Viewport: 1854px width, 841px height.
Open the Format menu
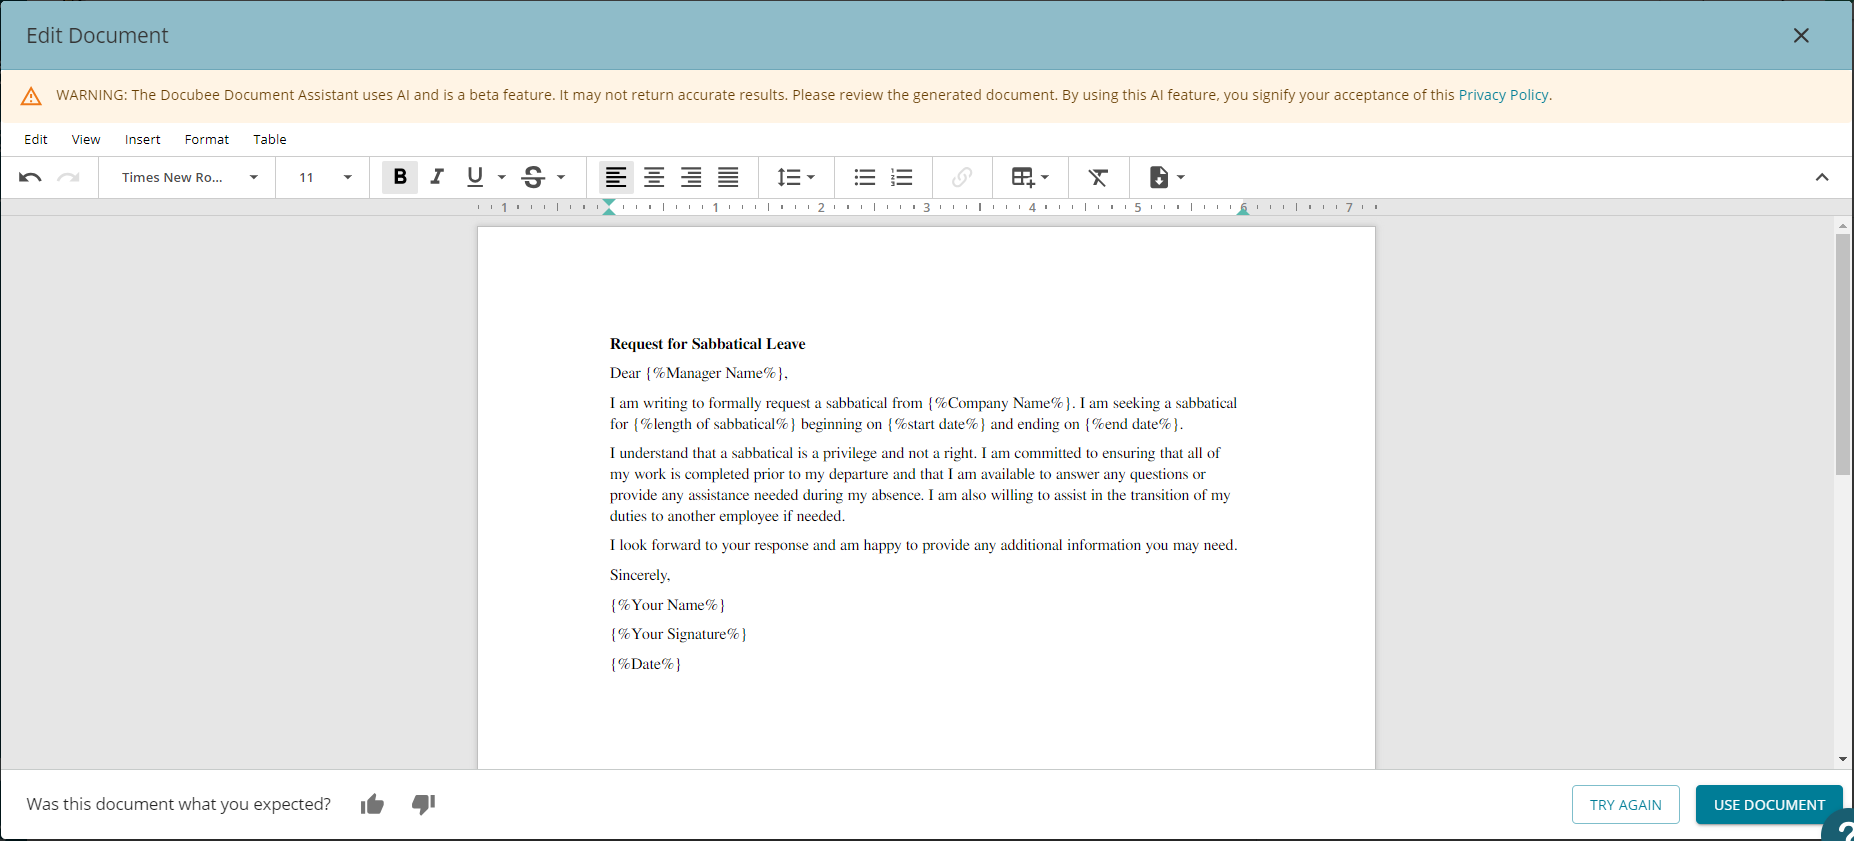207,139
